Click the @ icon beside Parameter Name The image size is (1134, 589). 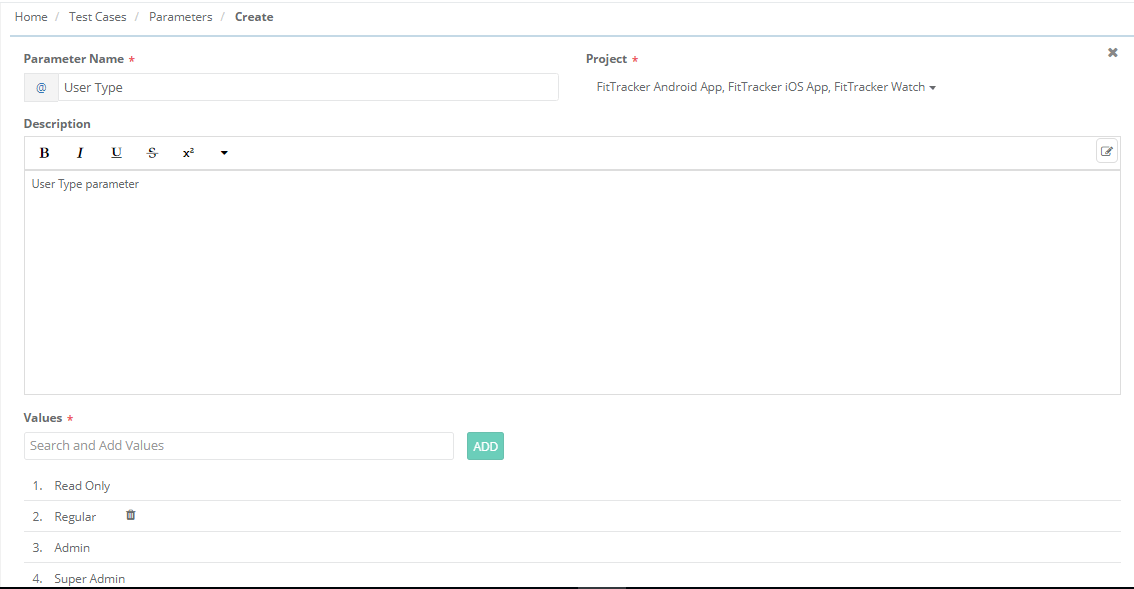click(41, 87)
